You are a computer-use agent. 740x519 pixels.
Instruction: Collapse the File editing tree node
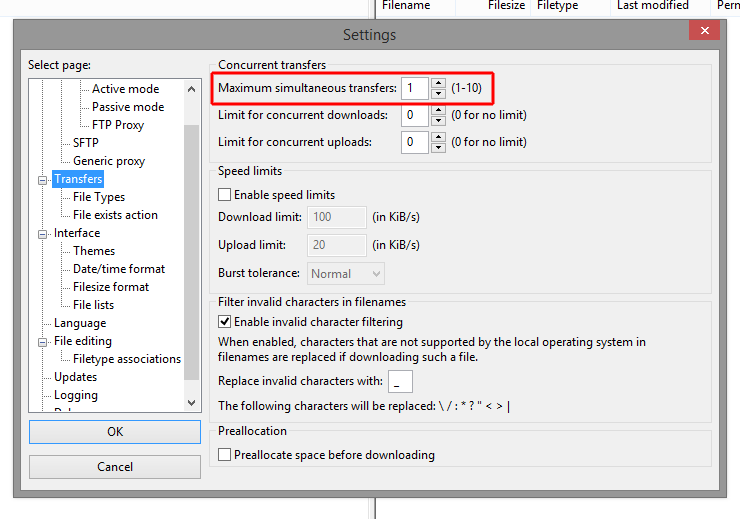(43, 342)
